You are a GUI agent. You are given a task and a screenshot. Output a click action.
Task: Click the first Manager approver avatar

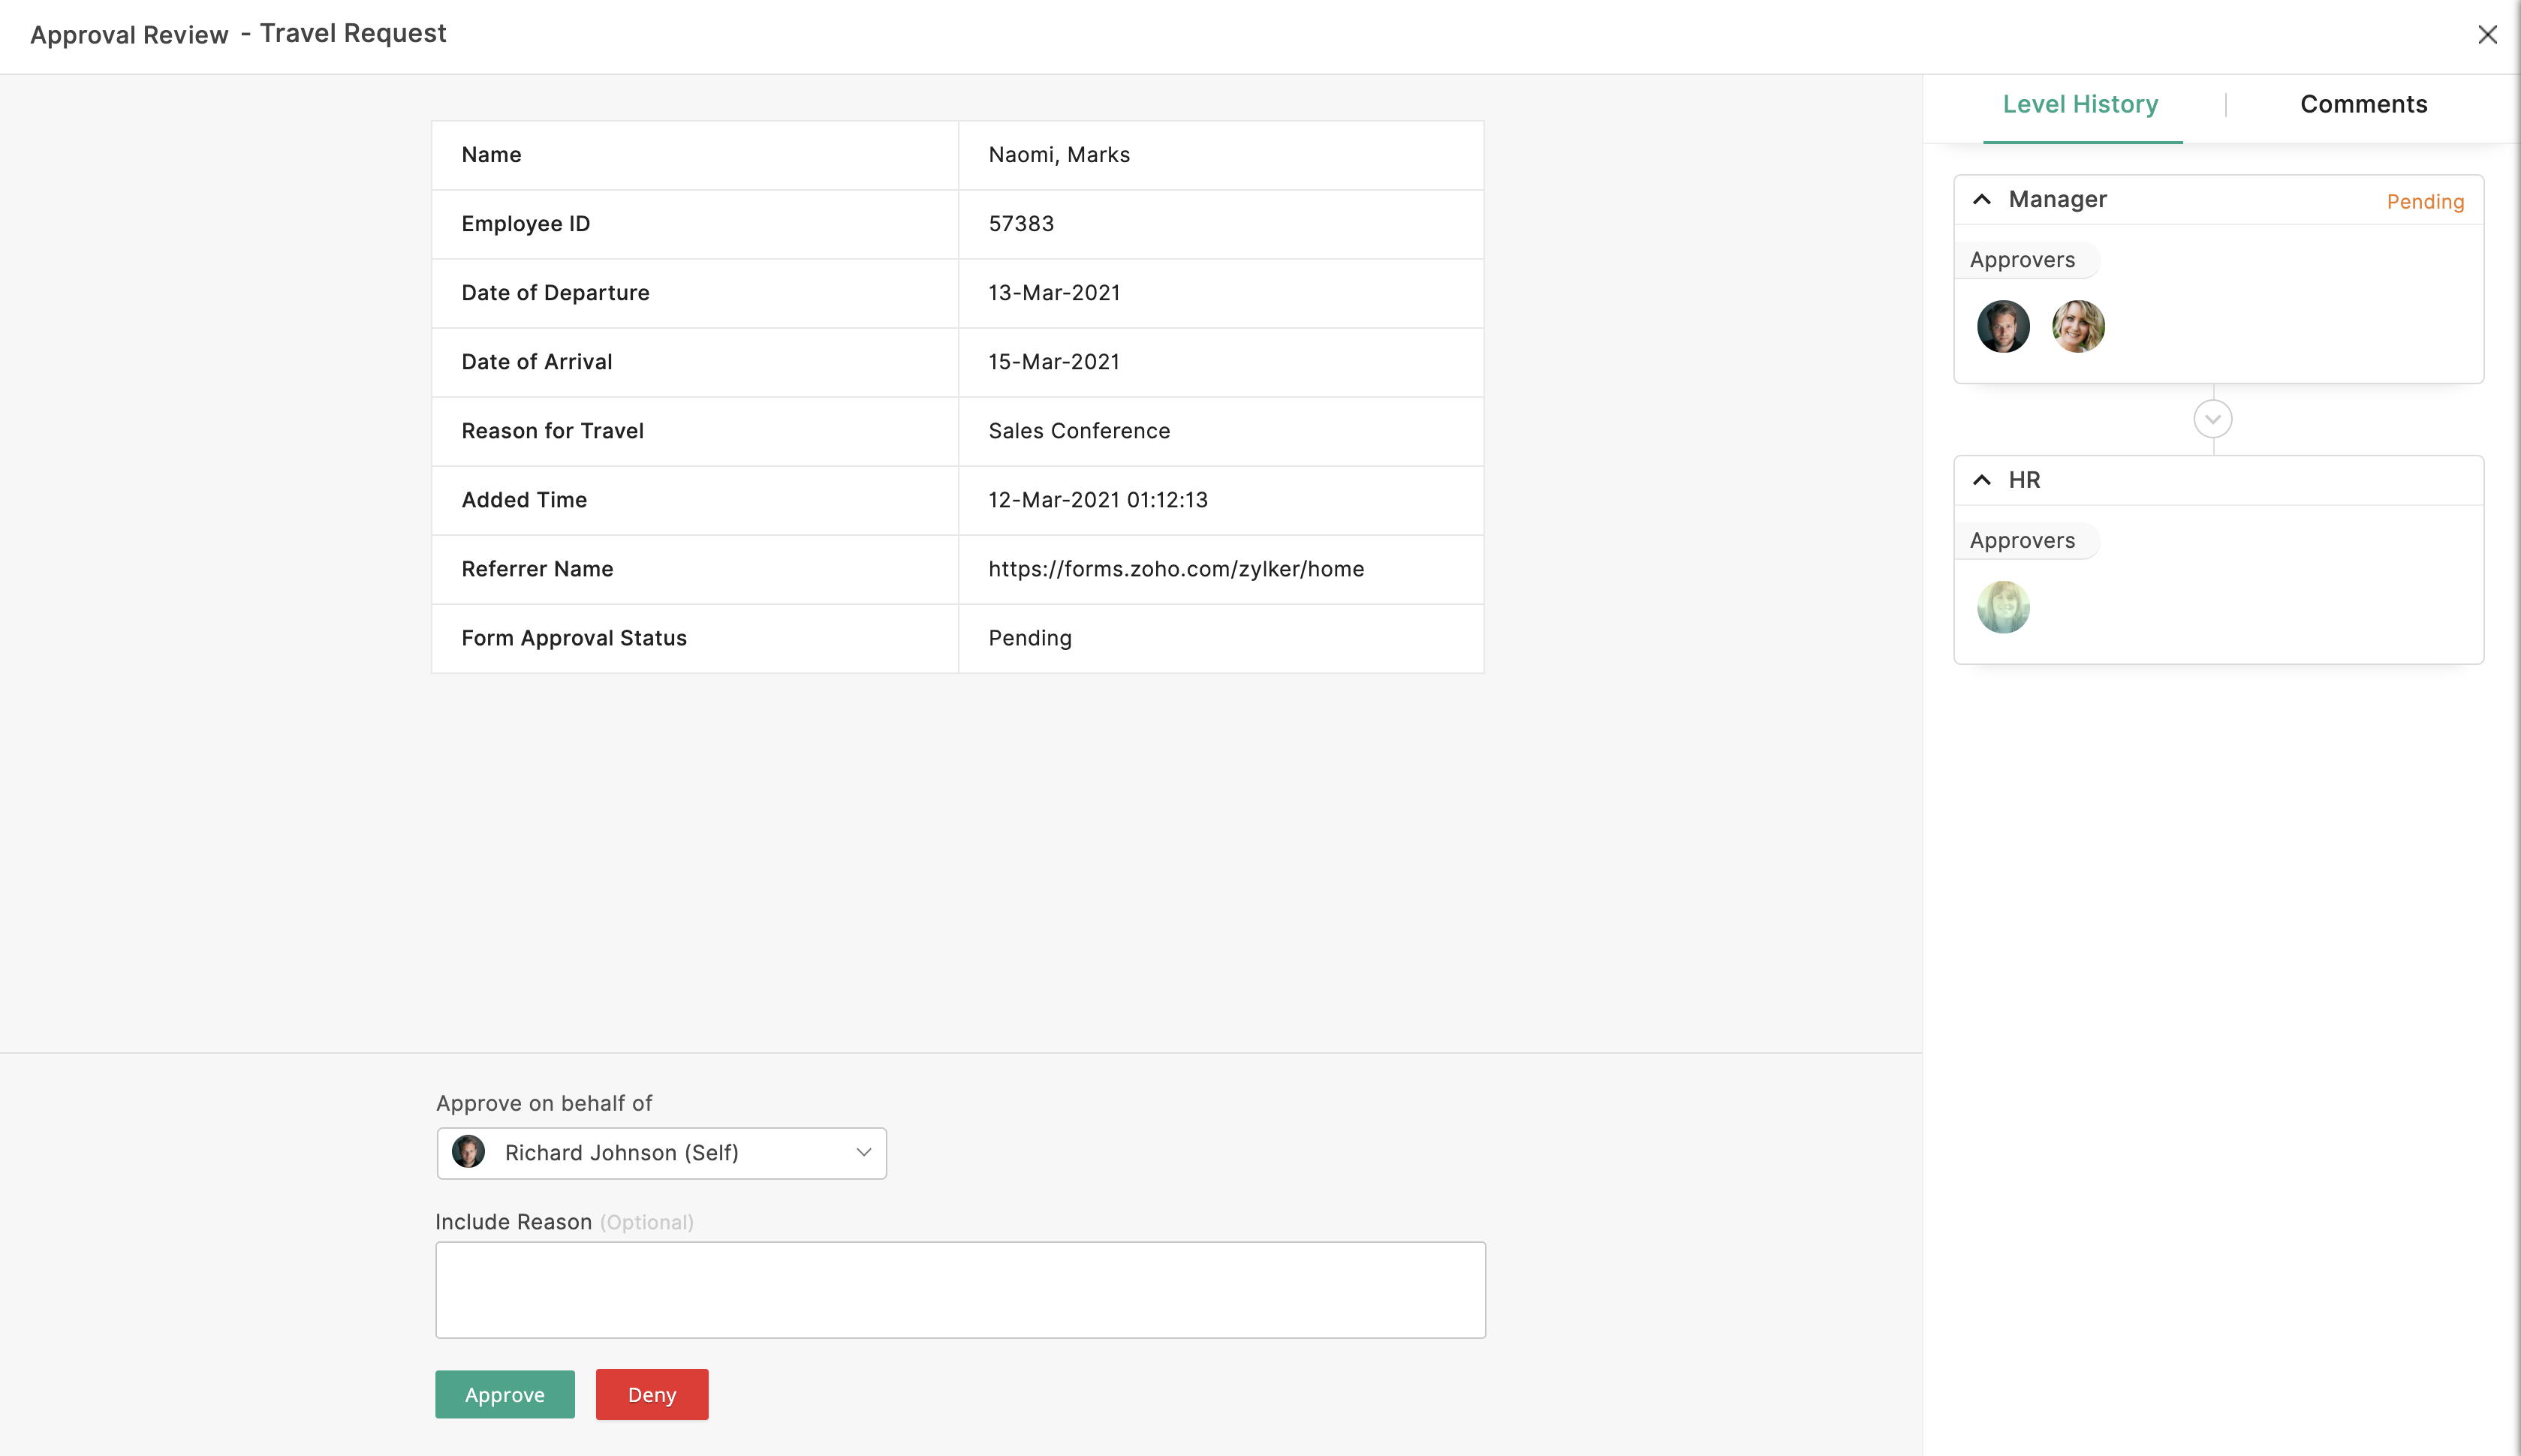pyautogui.click(x=2003, y=326)
